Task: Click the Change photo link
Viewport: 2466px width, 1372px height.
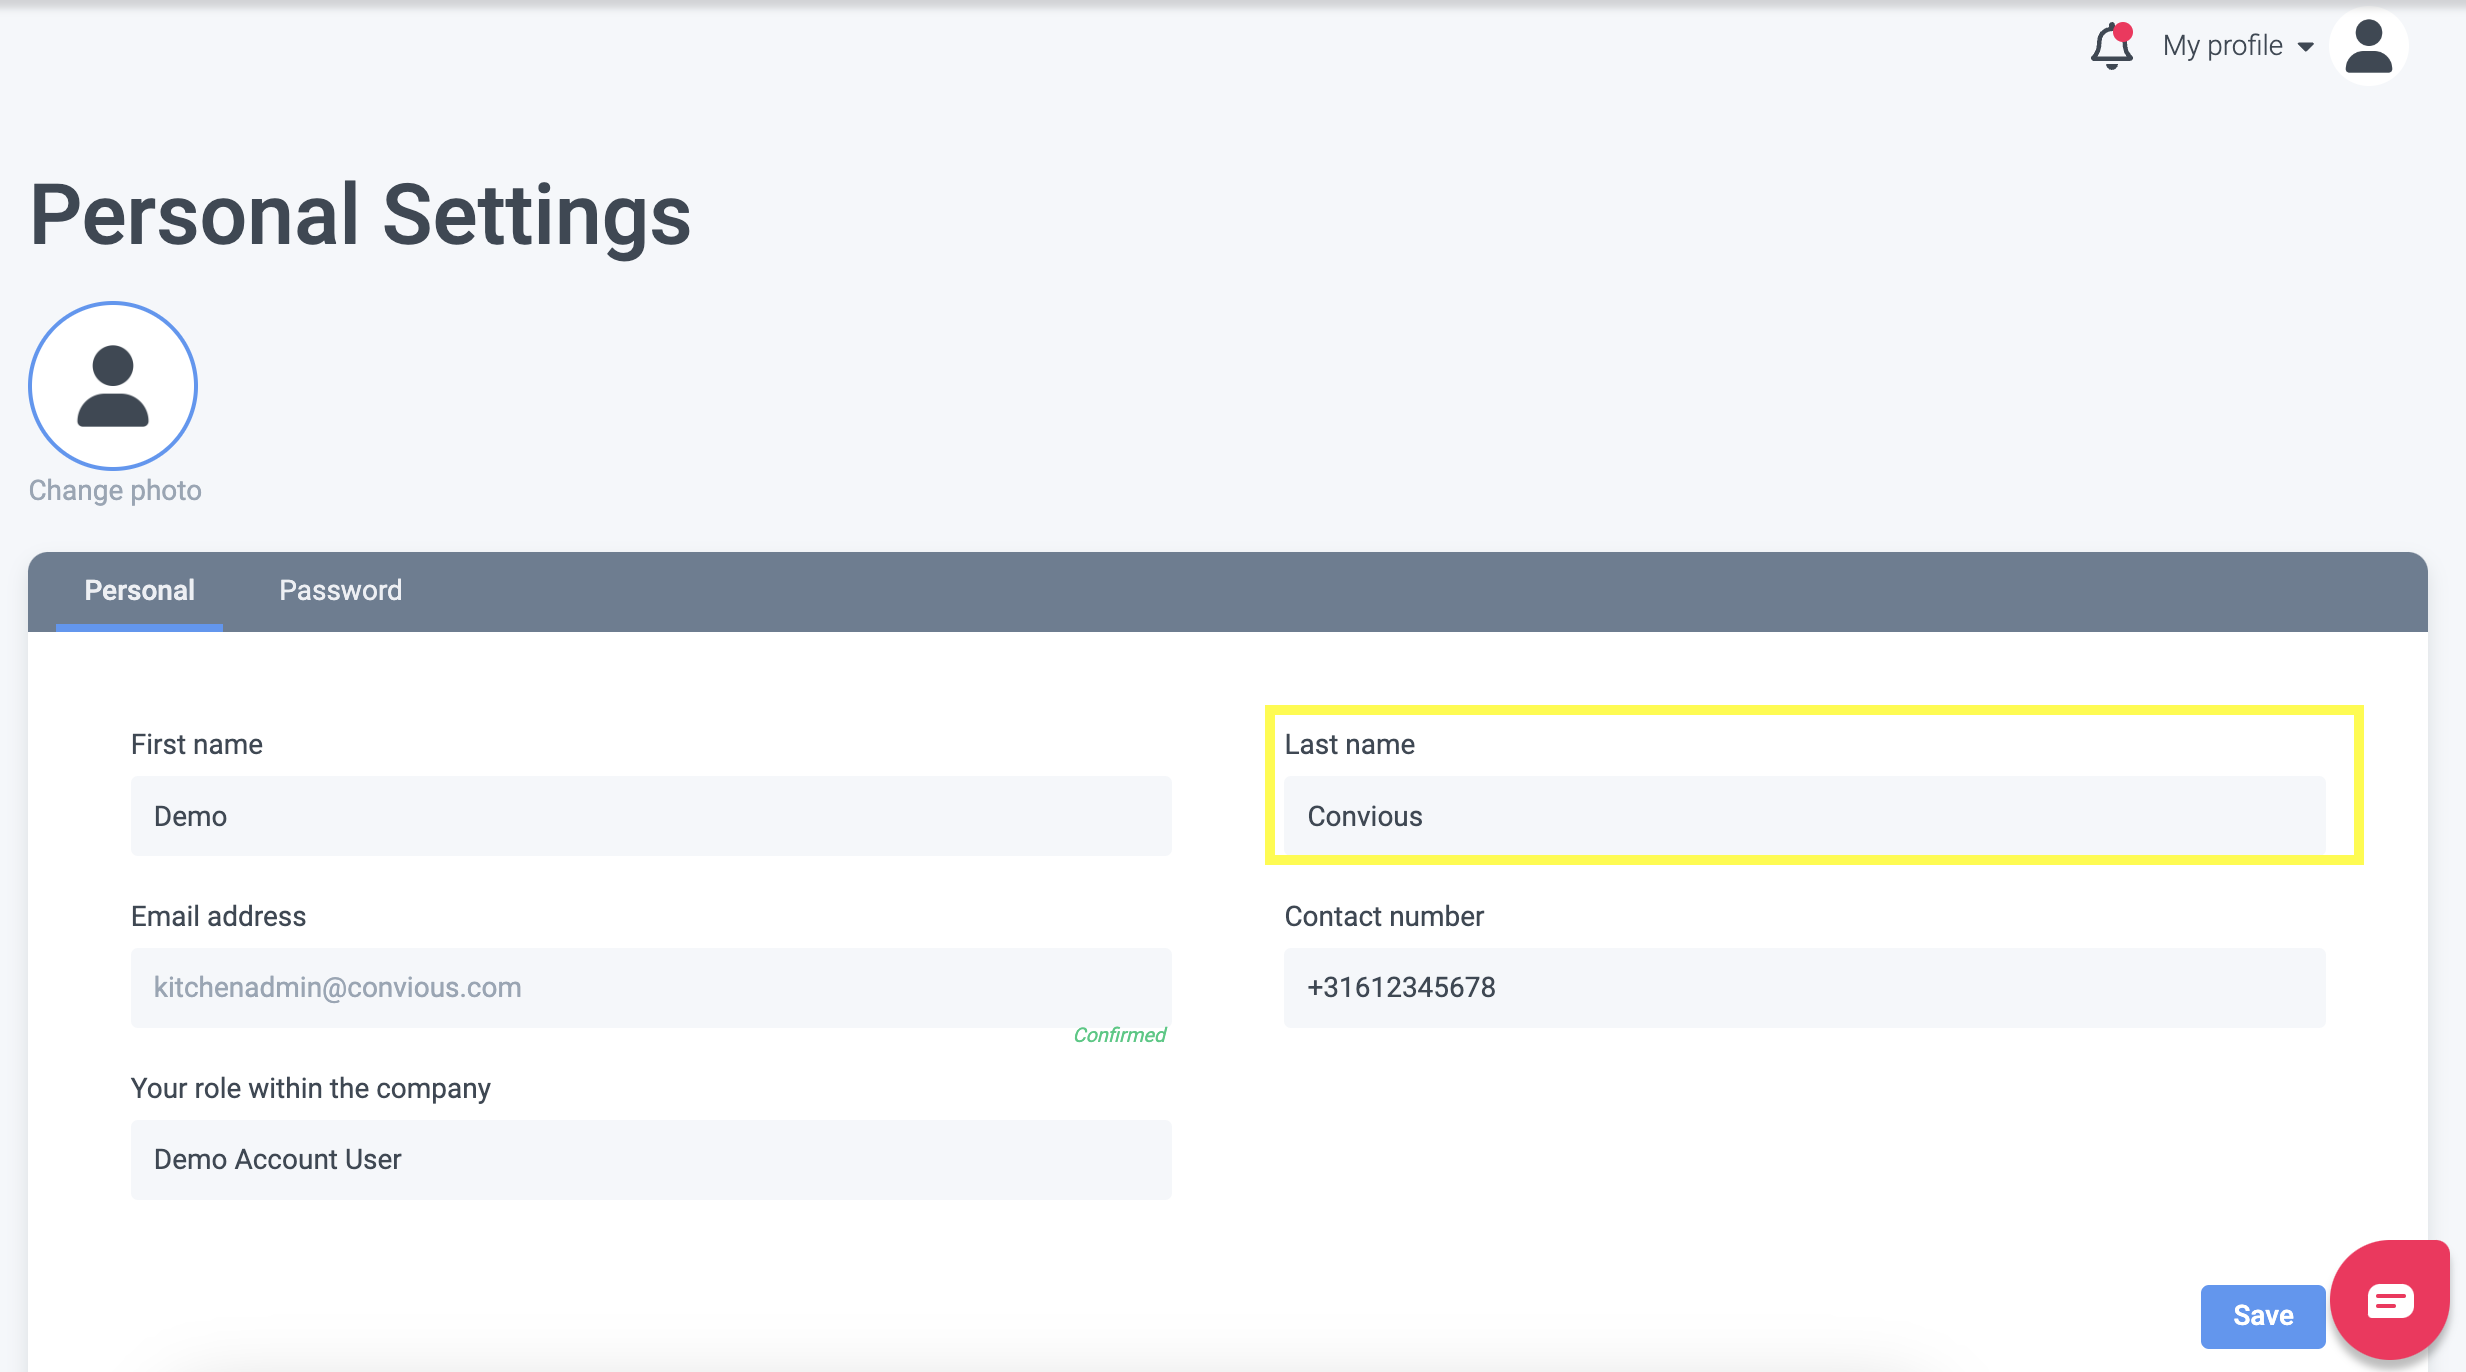Action: [x=115, y=490]
